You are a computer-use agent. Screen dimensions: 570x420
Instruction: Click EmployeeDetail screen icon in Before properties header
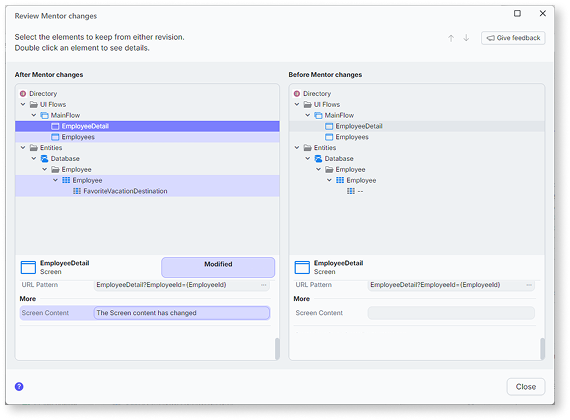302,267
